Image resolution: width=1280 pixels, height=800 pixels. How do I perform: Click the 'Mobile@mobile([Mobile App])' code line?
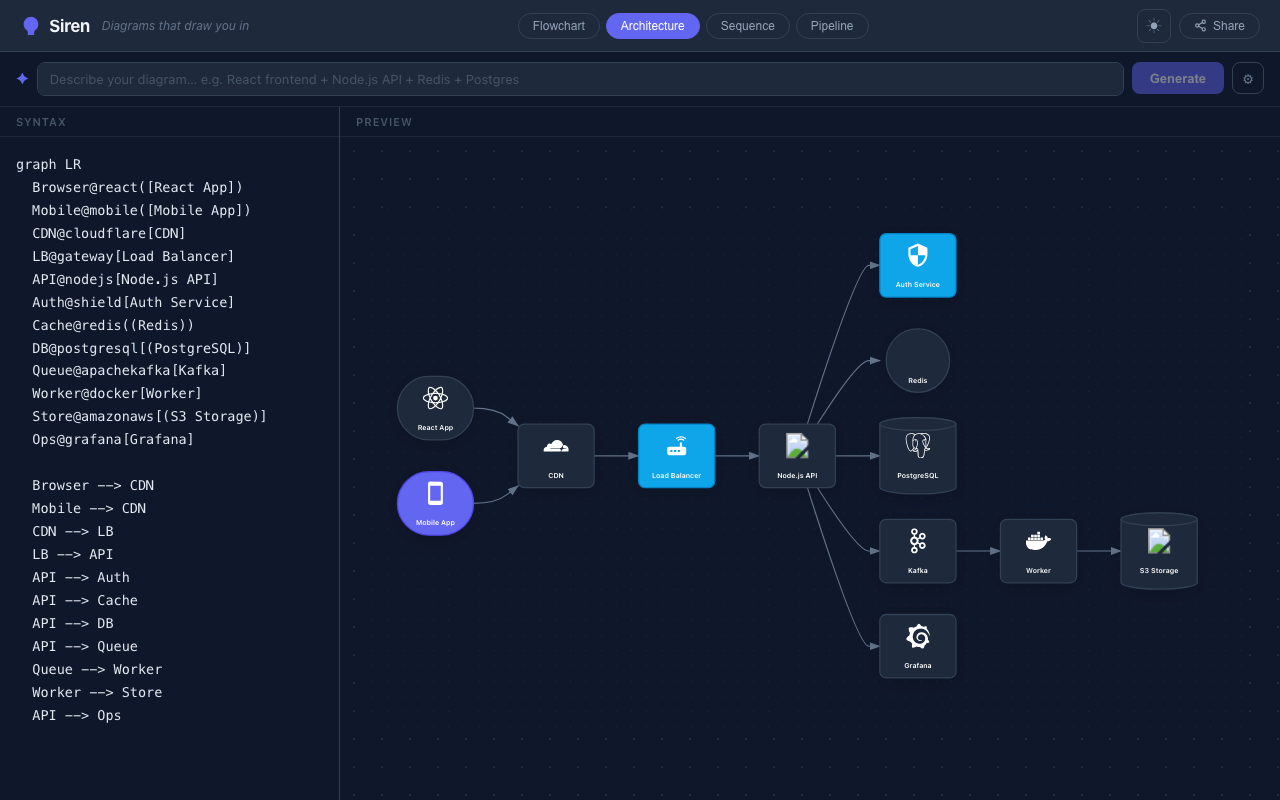coord(142,210)
